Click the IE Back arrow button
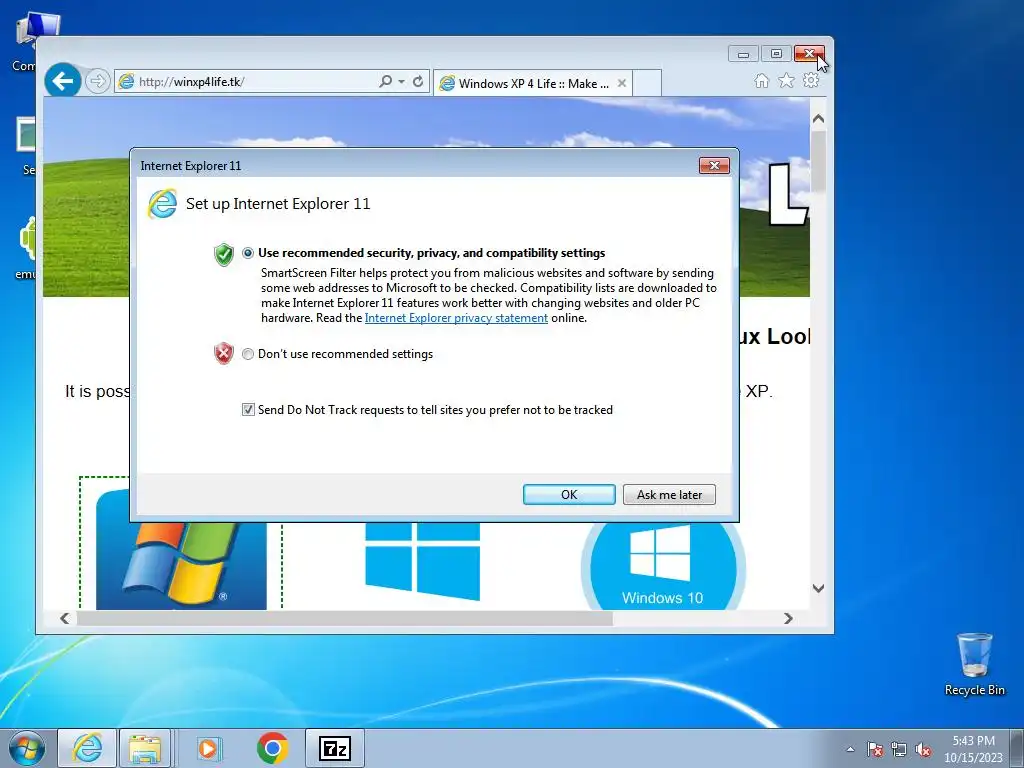 tap(63, 82)
